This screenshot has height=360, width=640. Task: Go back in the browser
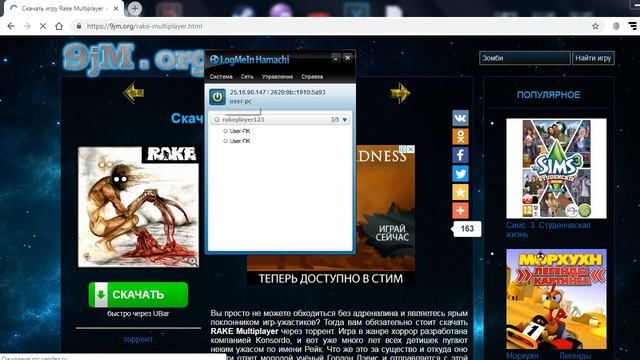11,26
